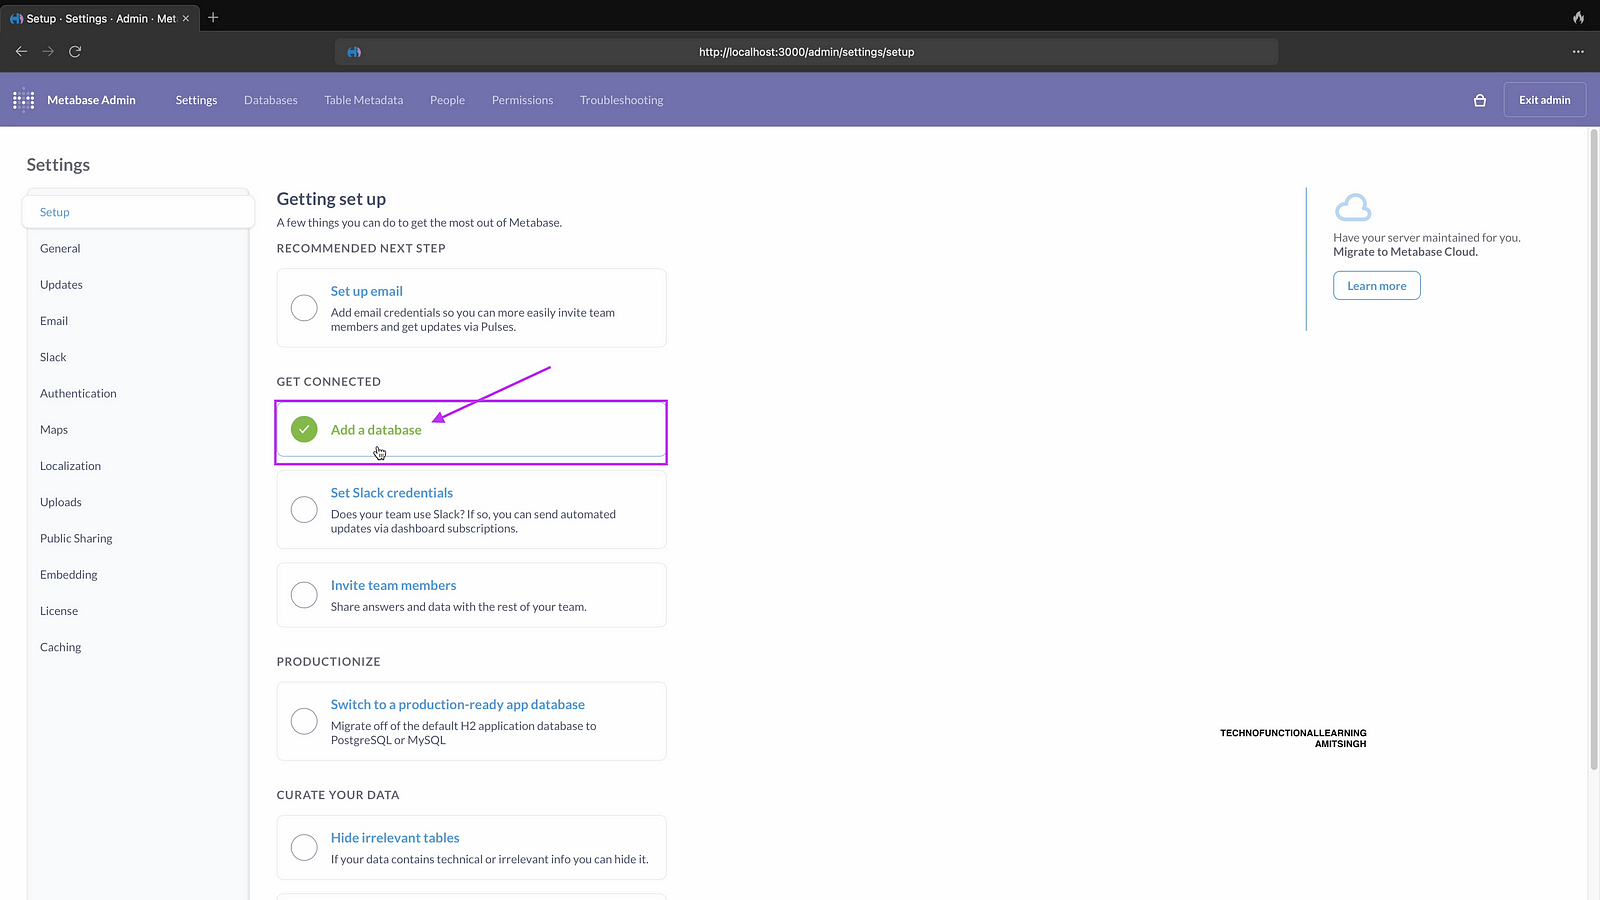Select Authentication in settings sidebar
This screenshot has height=900, width=1600.
78,394
